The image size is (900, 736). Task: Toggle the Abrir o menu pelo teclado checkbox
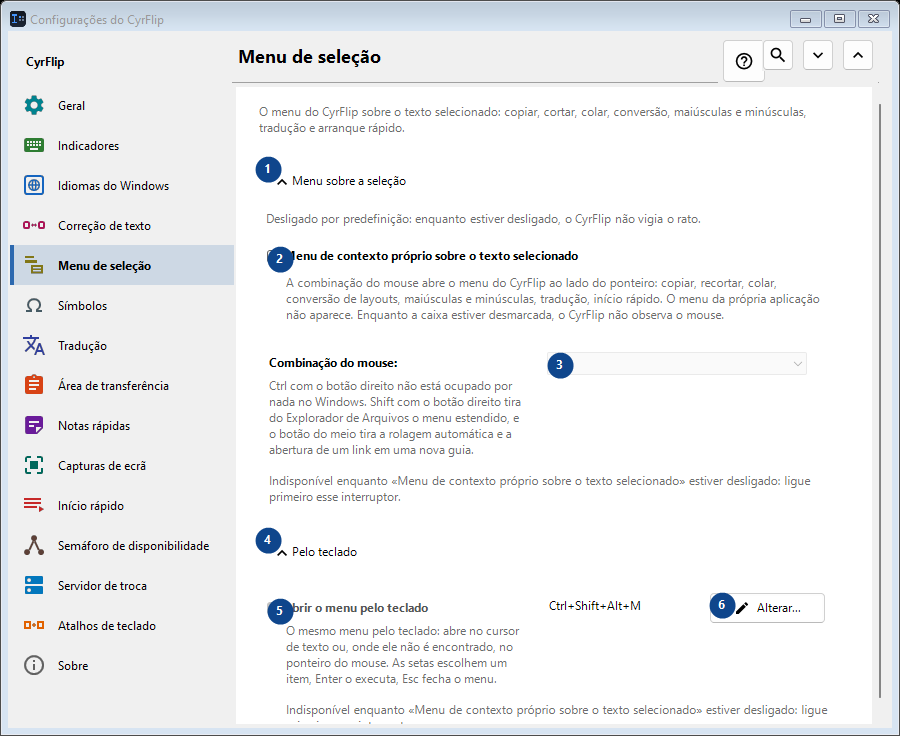[274, 608]
